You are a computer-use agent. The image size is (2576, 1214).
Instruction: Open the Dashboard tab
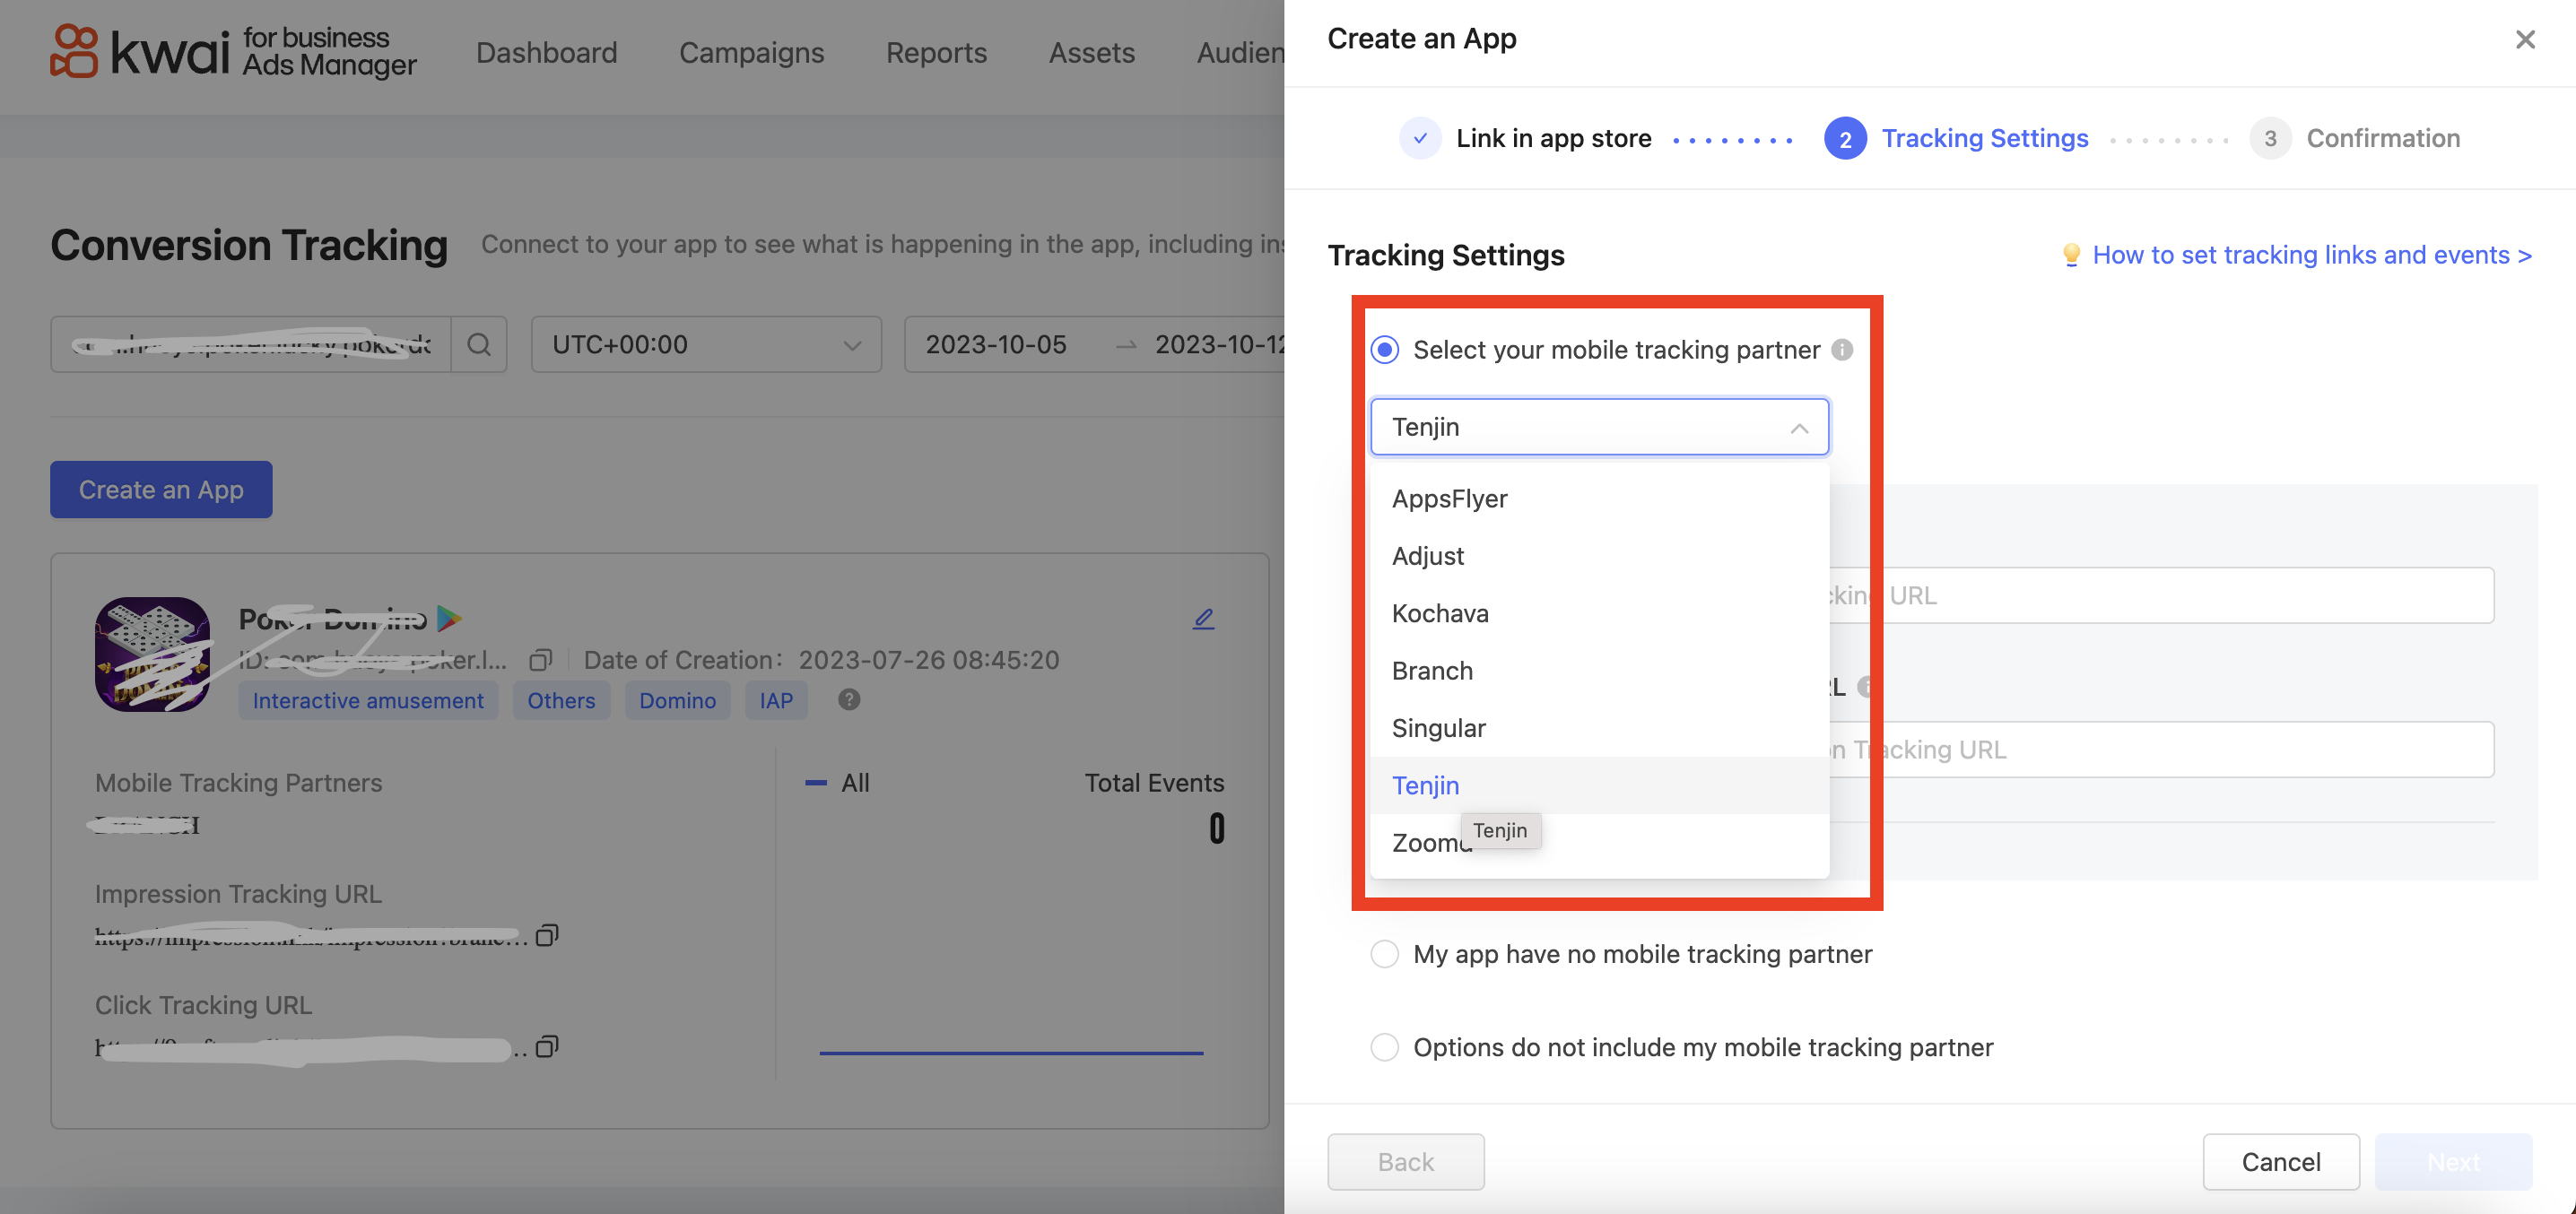coord(547,52)
